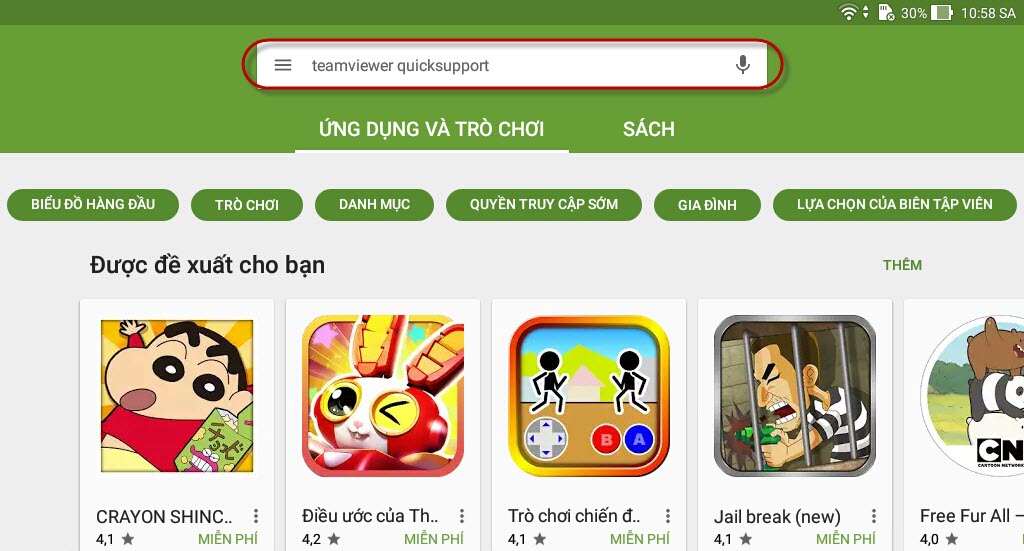Switch to ỨNG DỤNG VÀ TRÒ CHƠI tab
1024x551 pixels.
(432, 129)
